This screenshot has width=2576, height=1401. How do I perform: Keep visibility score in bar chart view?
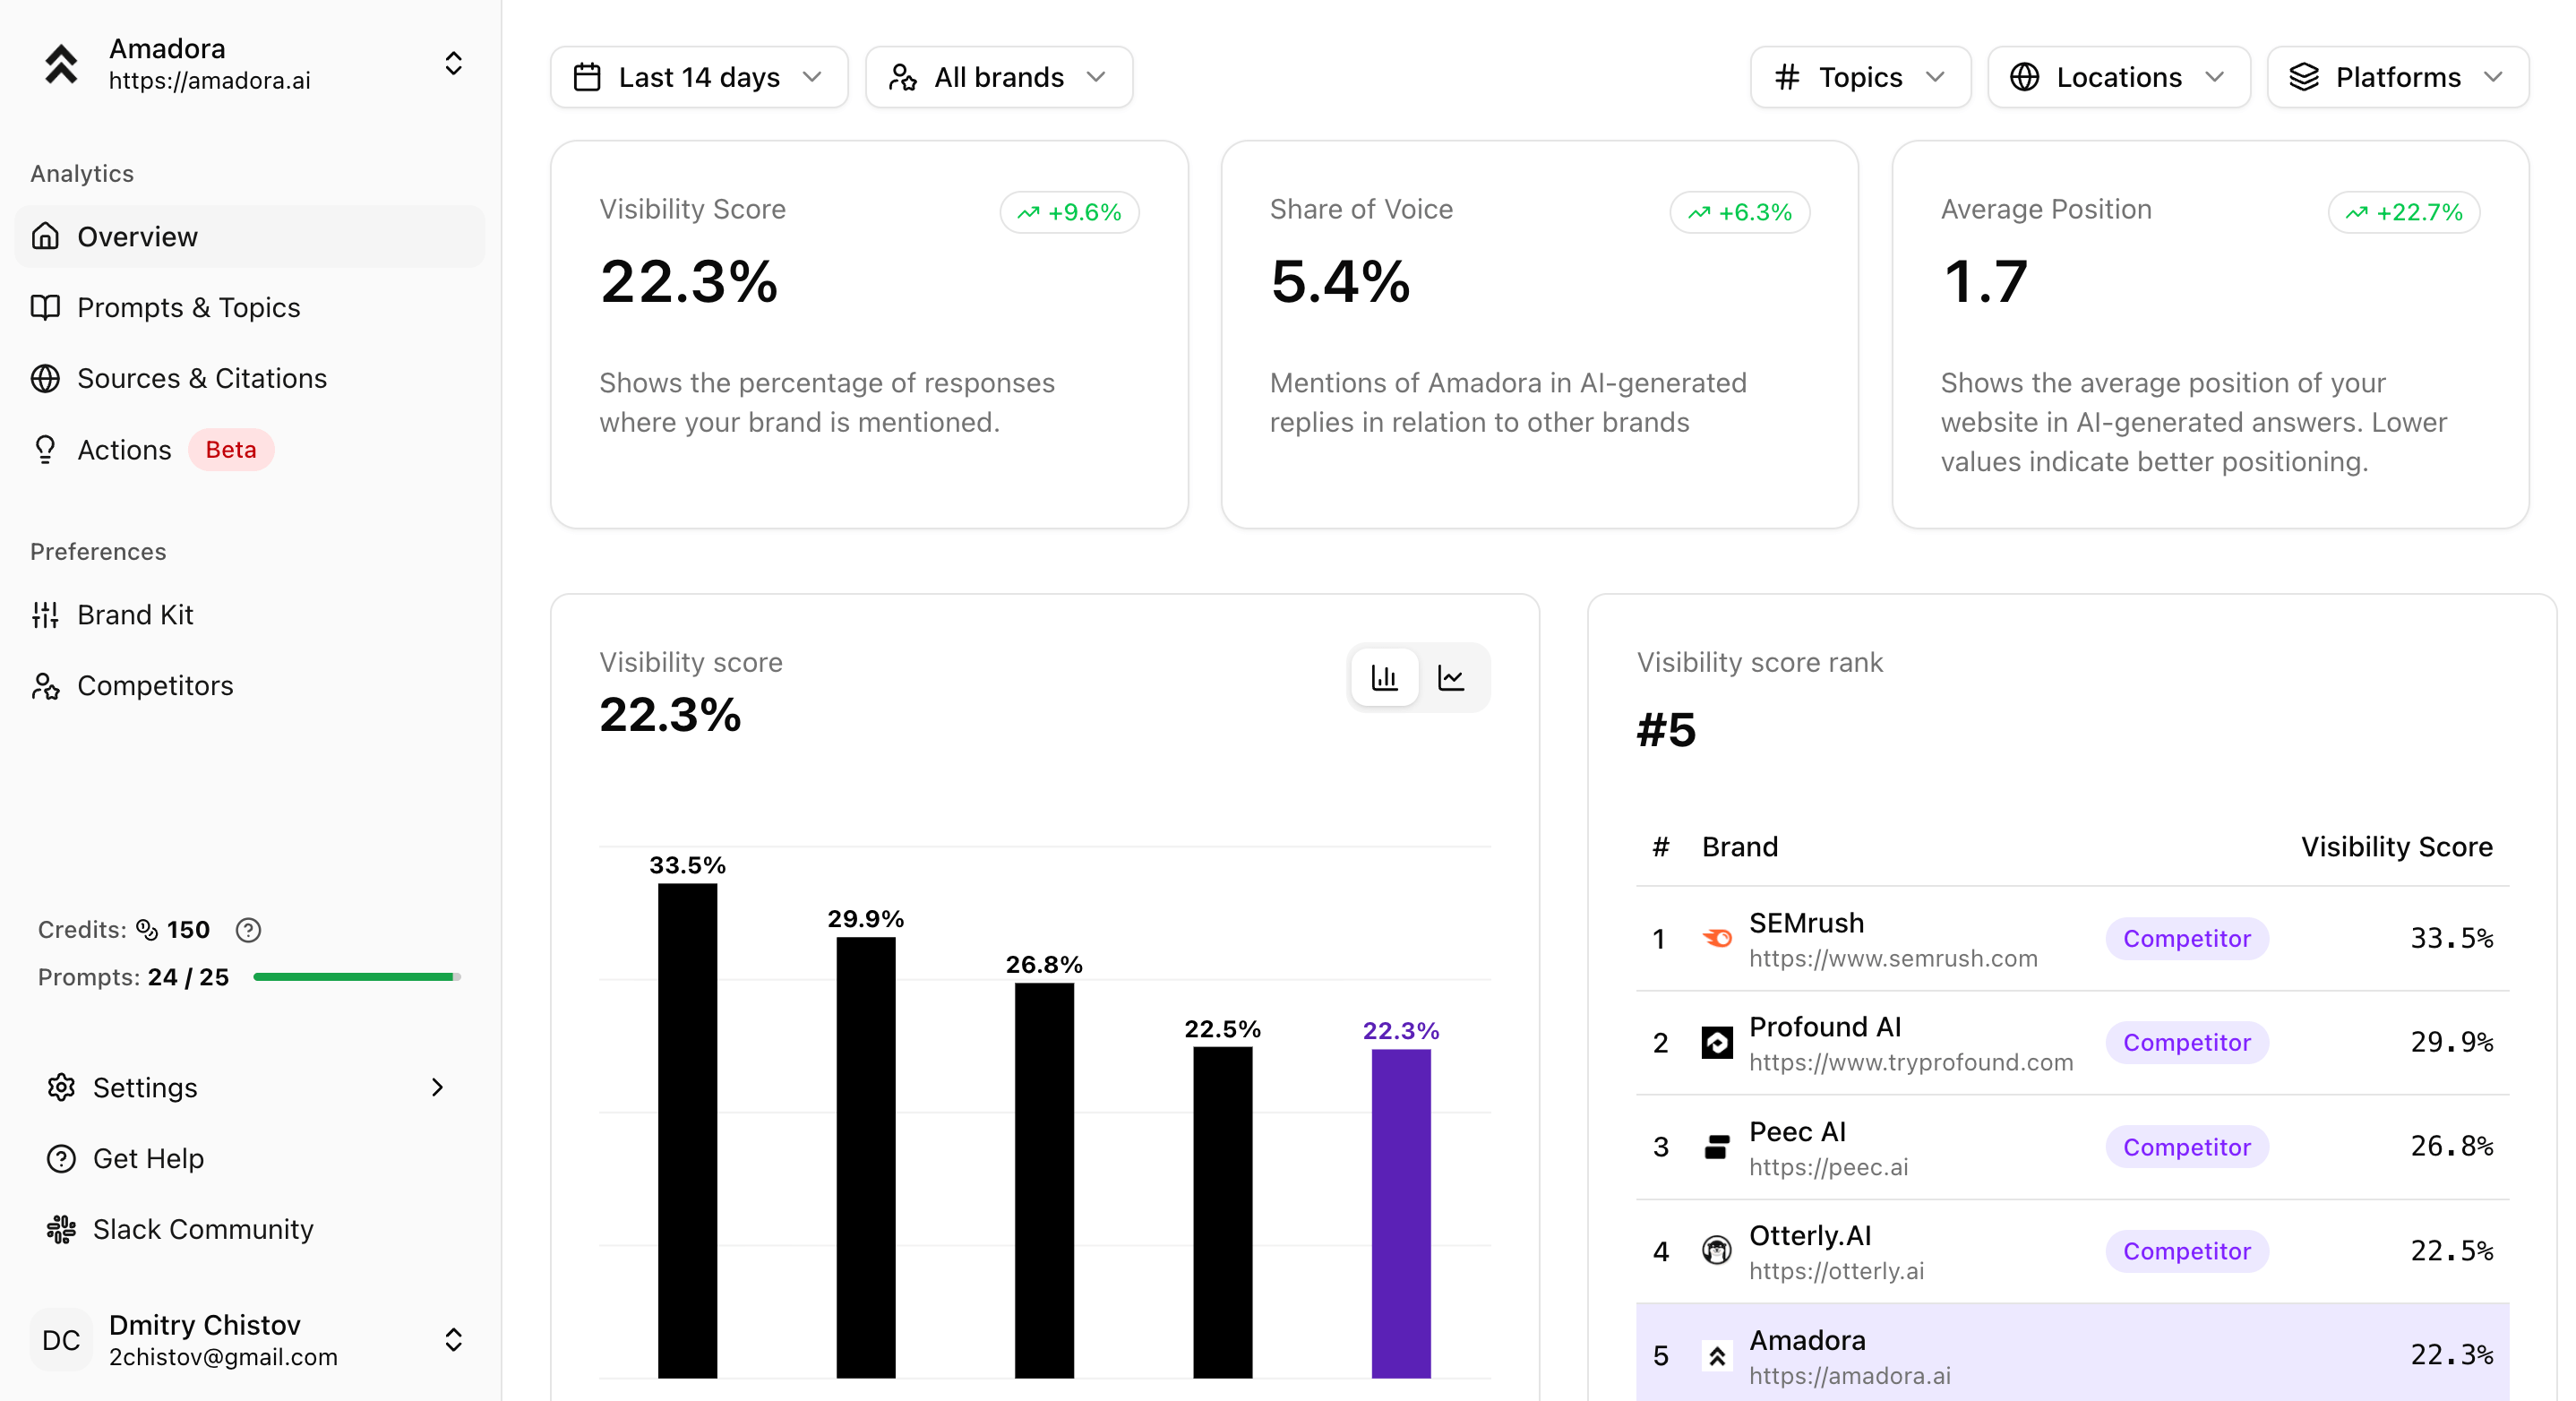1384,677
